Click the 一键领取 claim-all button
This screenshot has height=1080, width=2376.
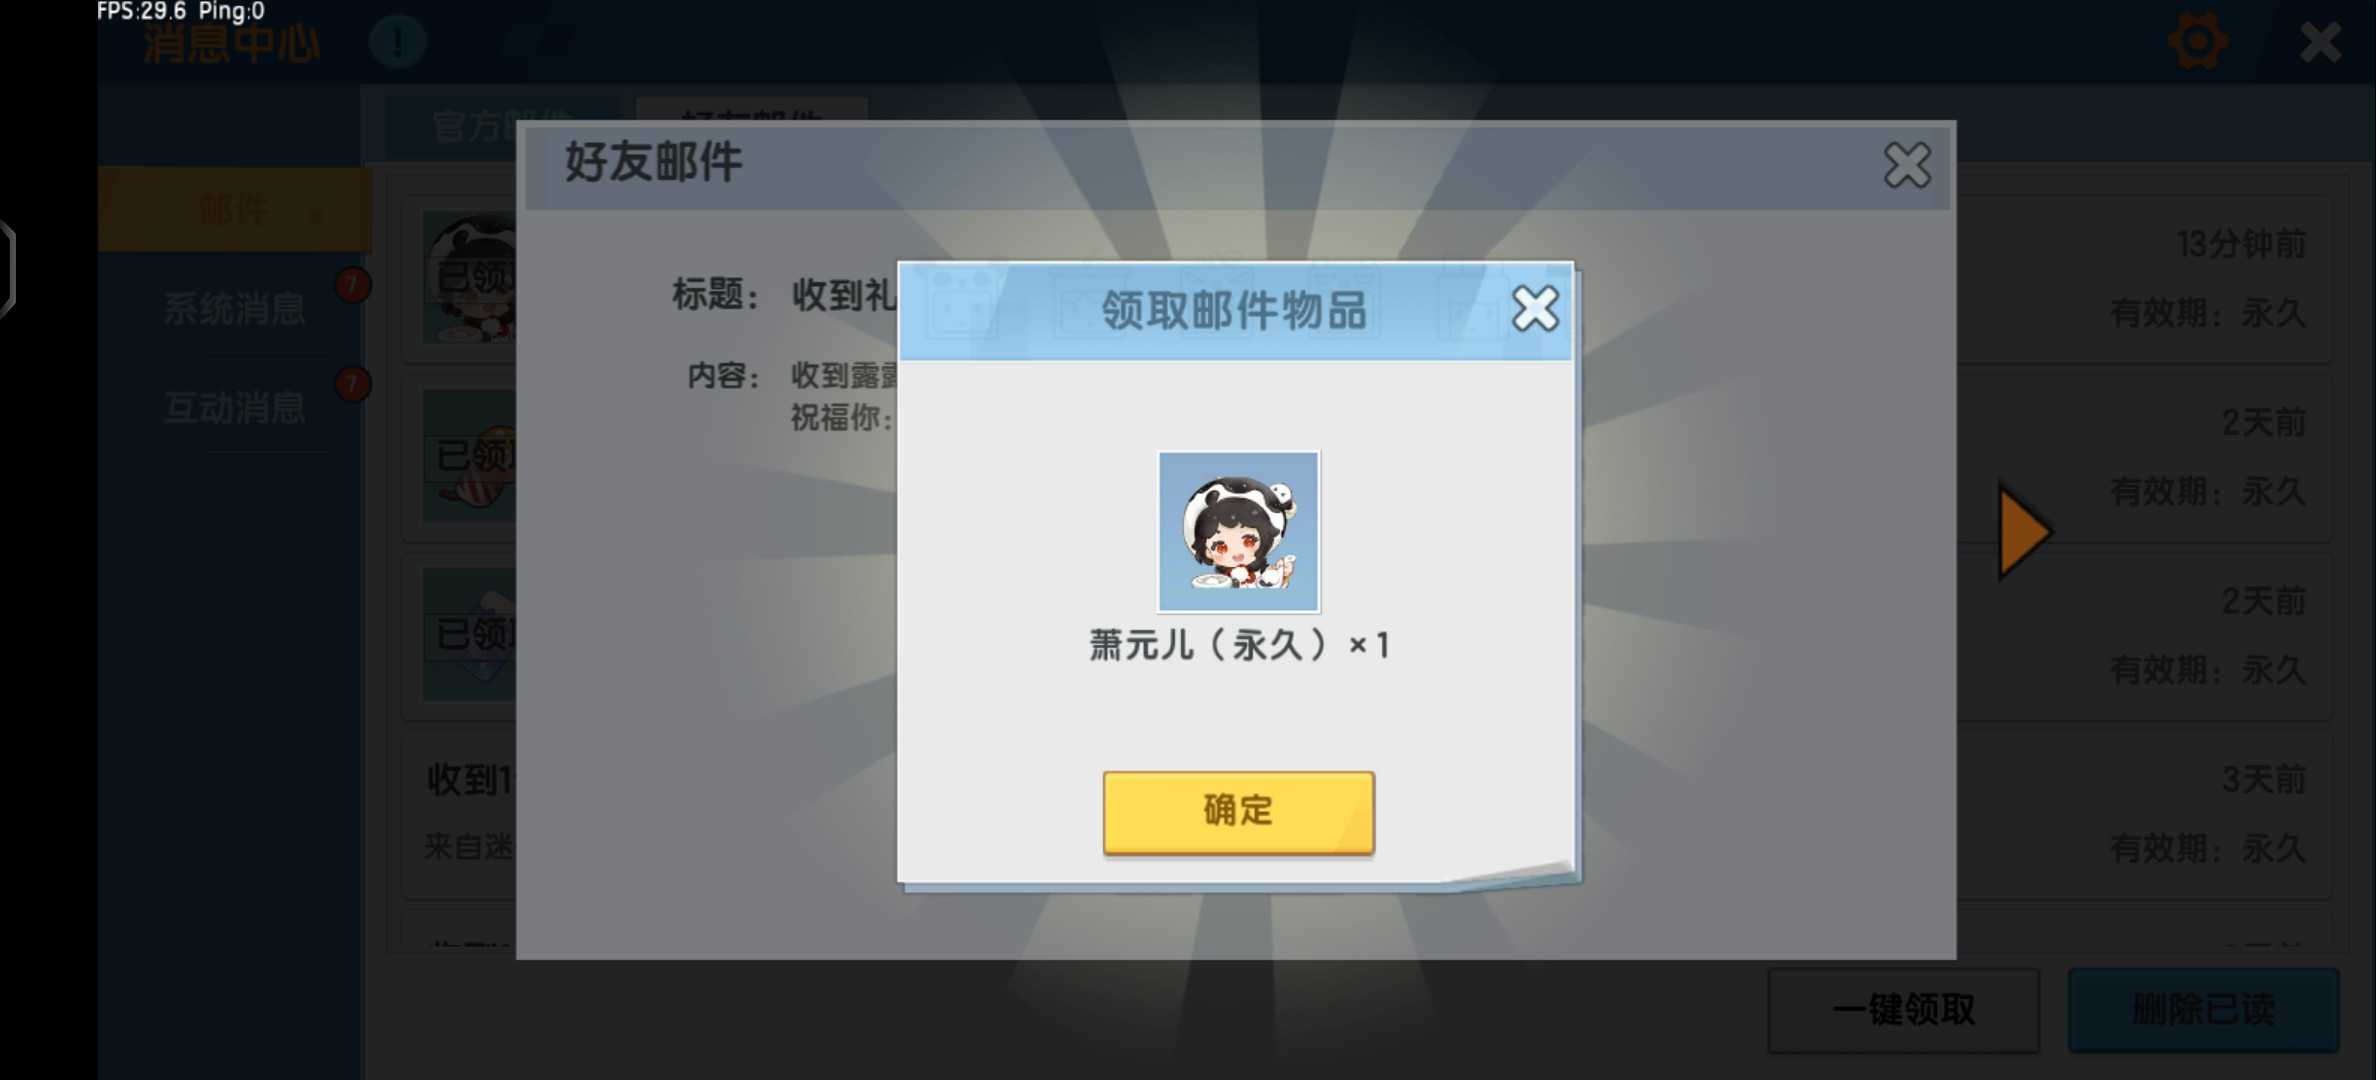[1903, 1010]
